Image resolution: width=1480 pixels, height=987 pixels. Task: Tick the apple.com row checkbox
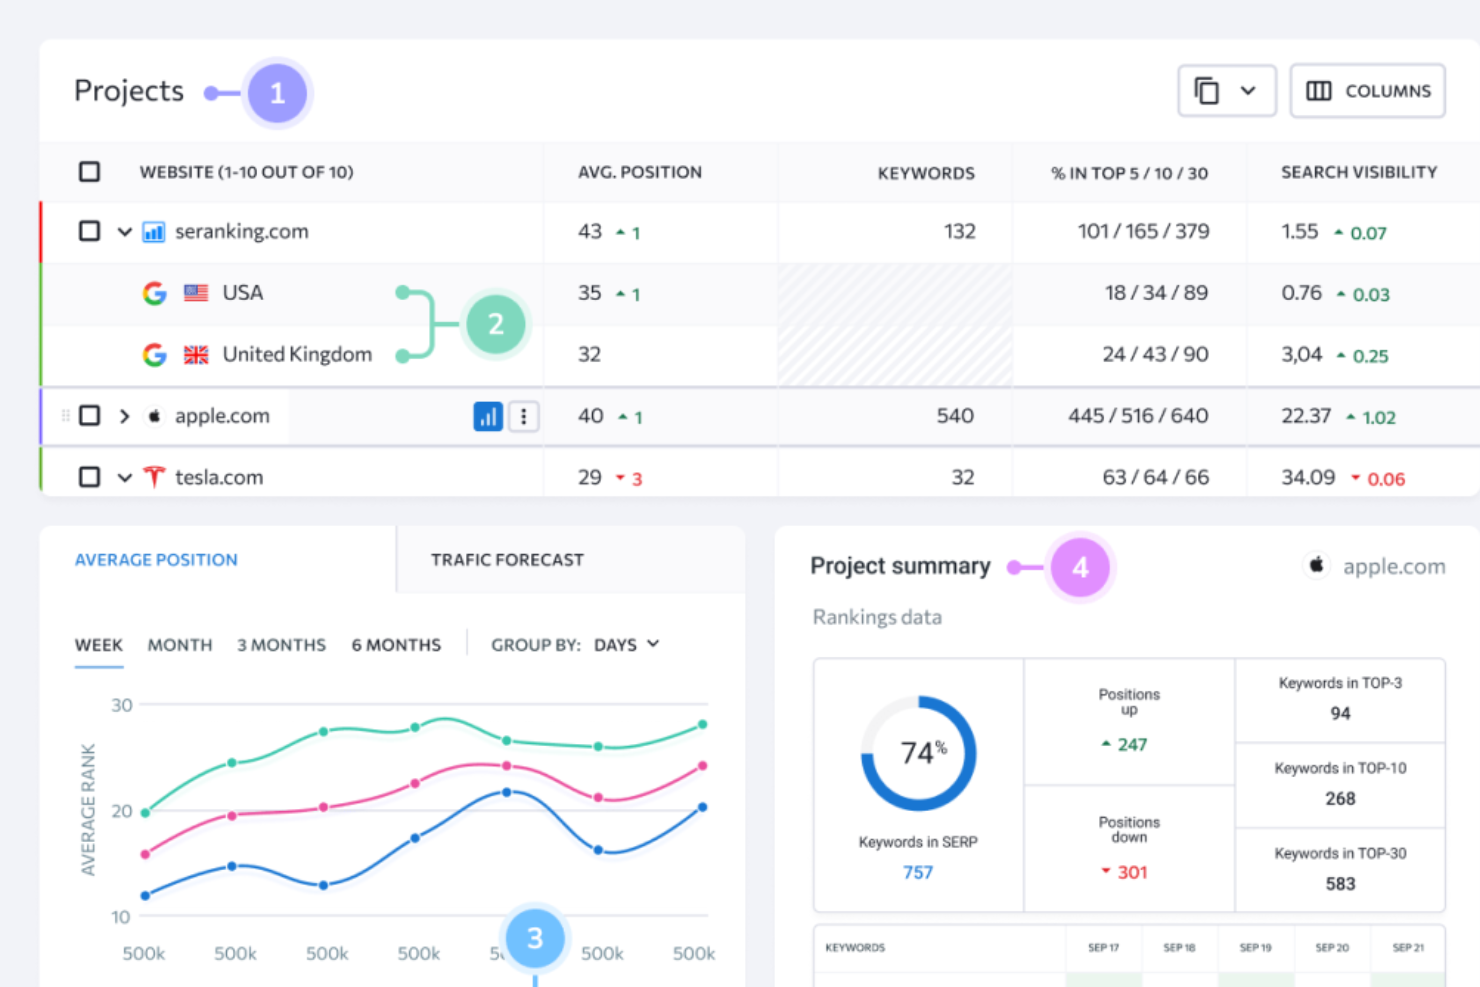click(90, 415)
